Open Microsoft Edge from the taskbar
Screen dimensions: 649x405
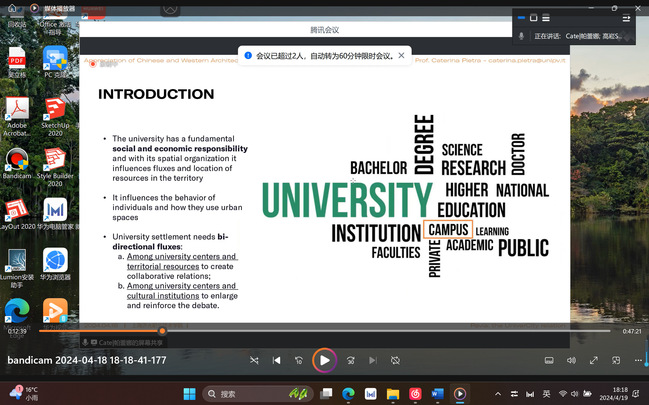[348, 394]
